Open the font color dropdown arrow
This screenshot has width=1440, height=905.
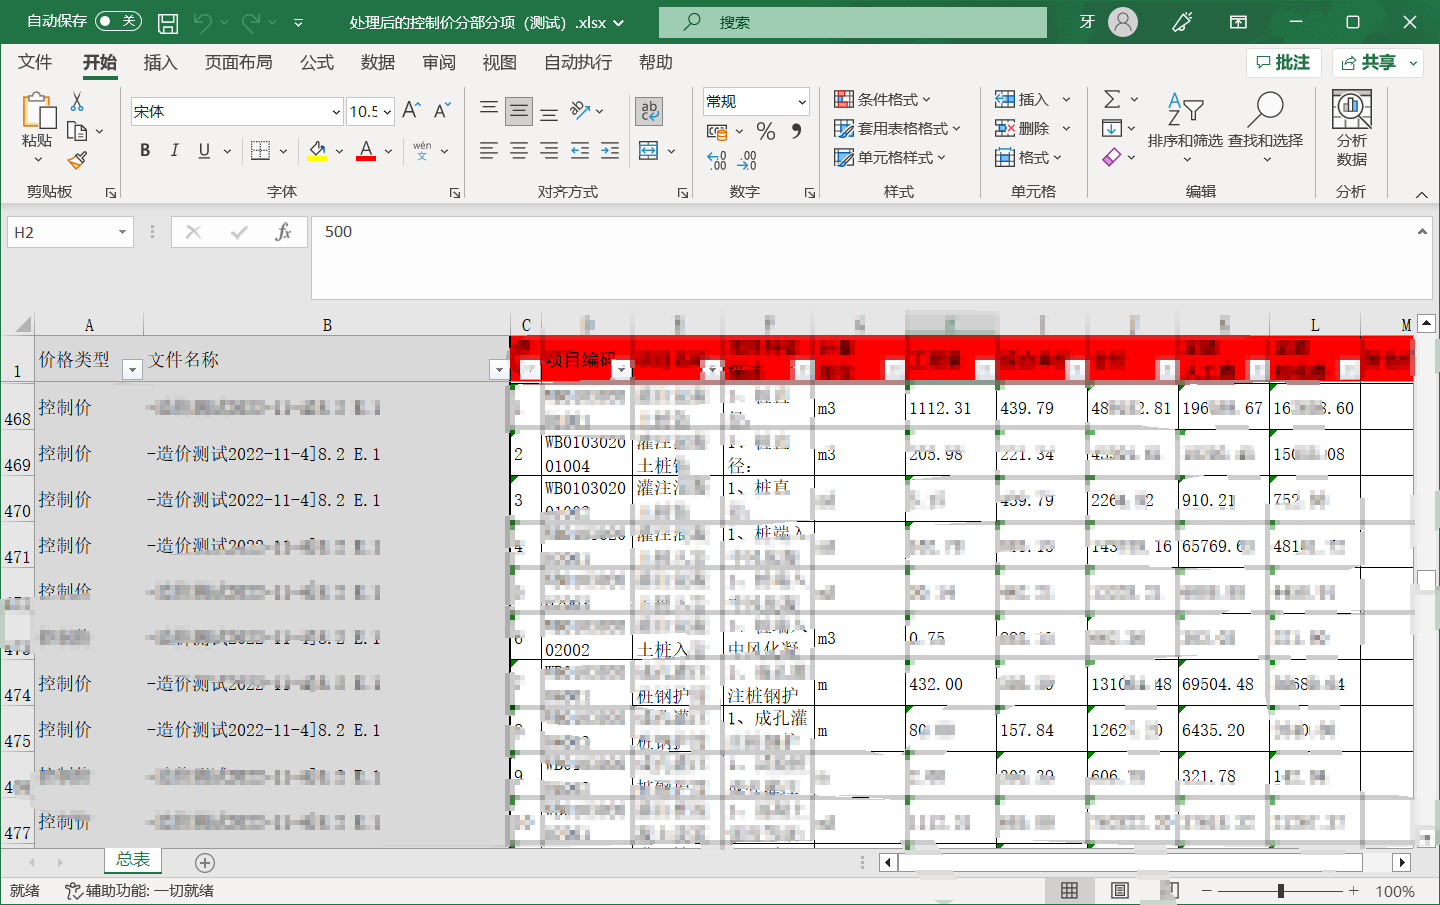tap(388, 151)
